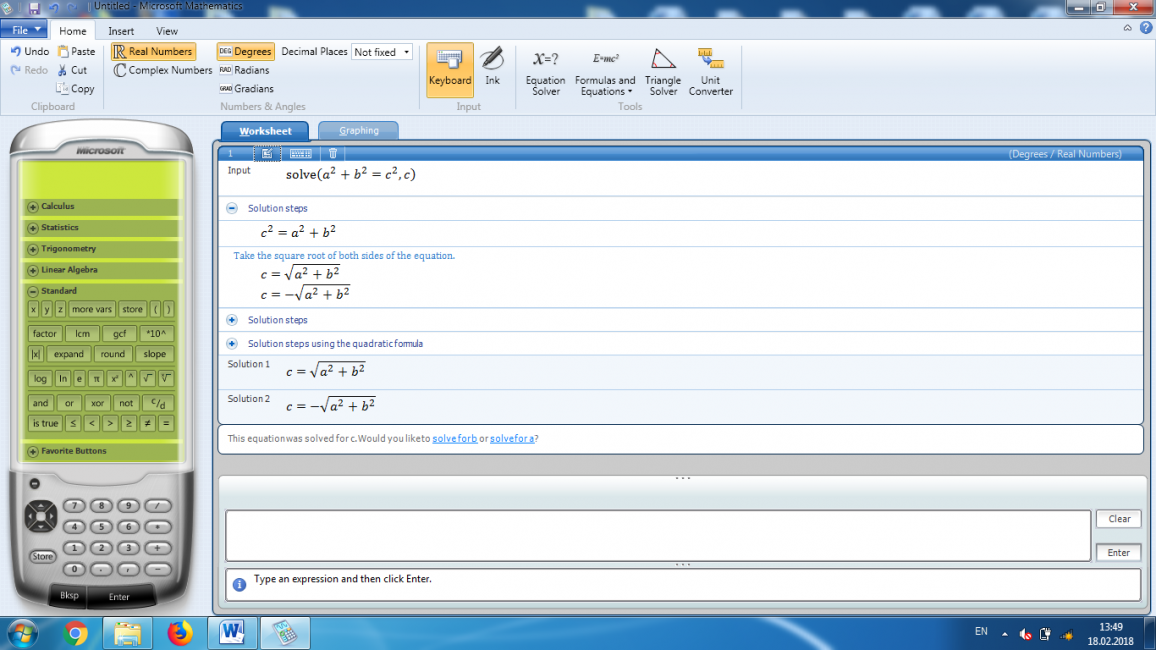
Task: Expand the Calculus button group
Action: coord(33,207)
